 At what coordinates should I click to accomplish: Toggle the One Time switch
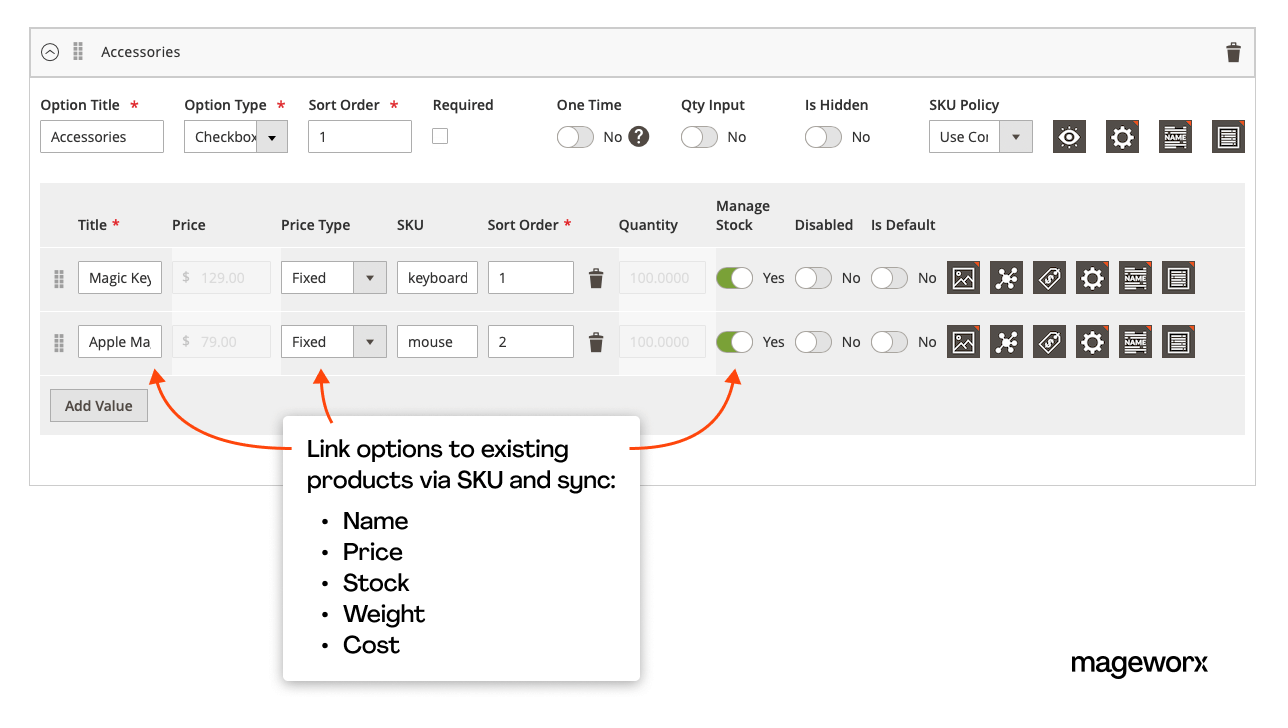click(x=575, y=137)
